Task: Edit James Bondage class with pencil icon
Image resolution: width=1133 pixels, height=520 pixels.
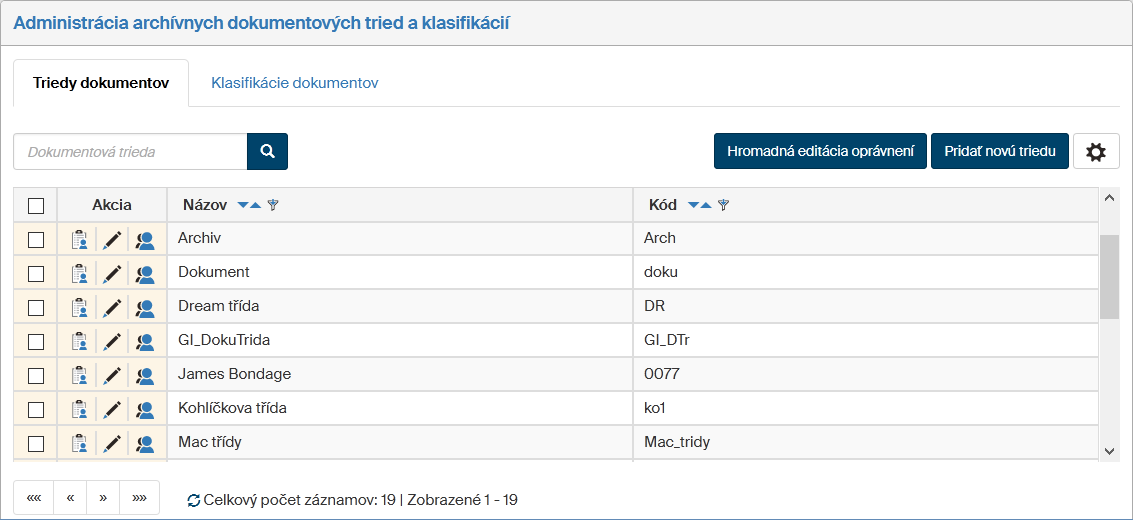Action: pos(112,376)
